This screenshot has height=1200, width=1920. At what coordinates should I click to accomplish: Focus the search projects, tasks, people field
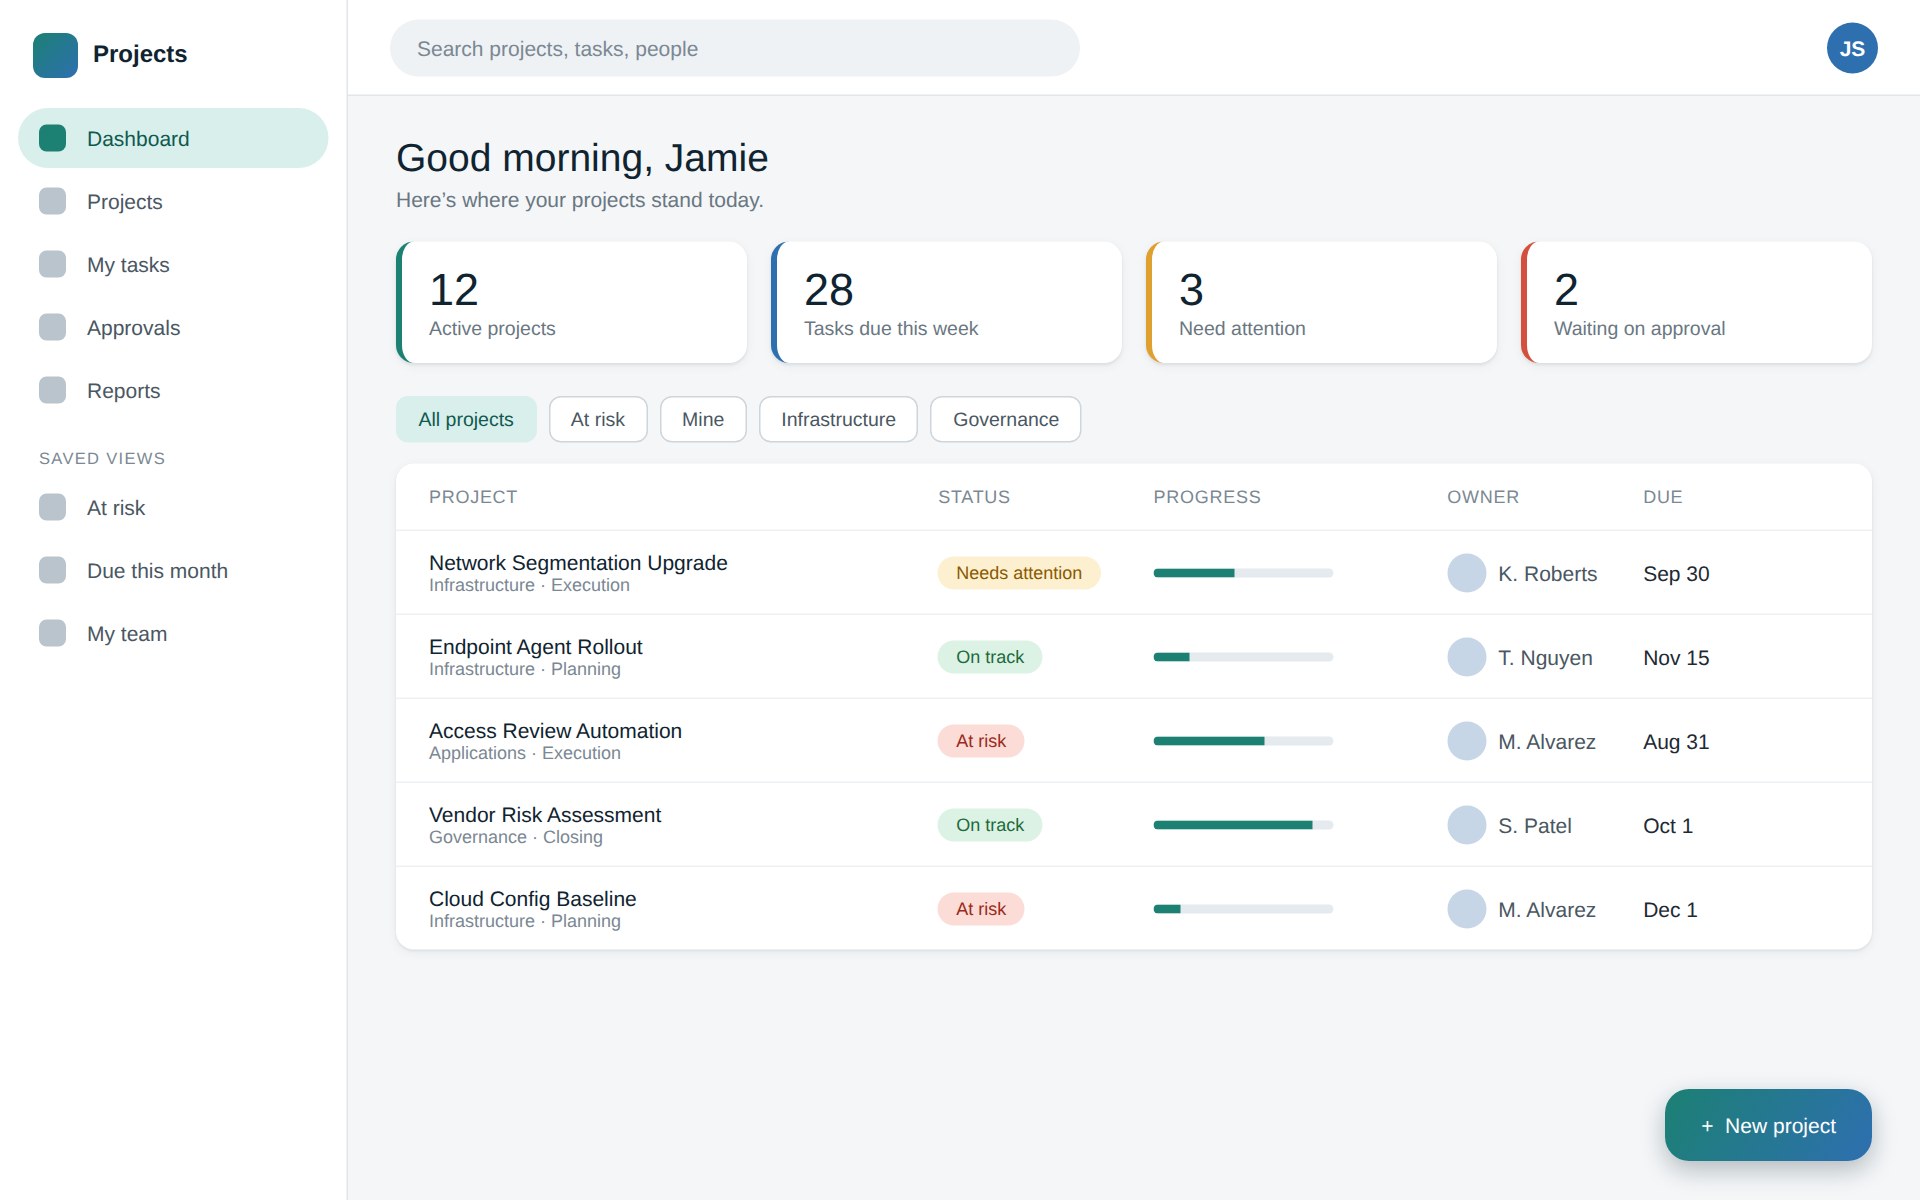[735, 48]
